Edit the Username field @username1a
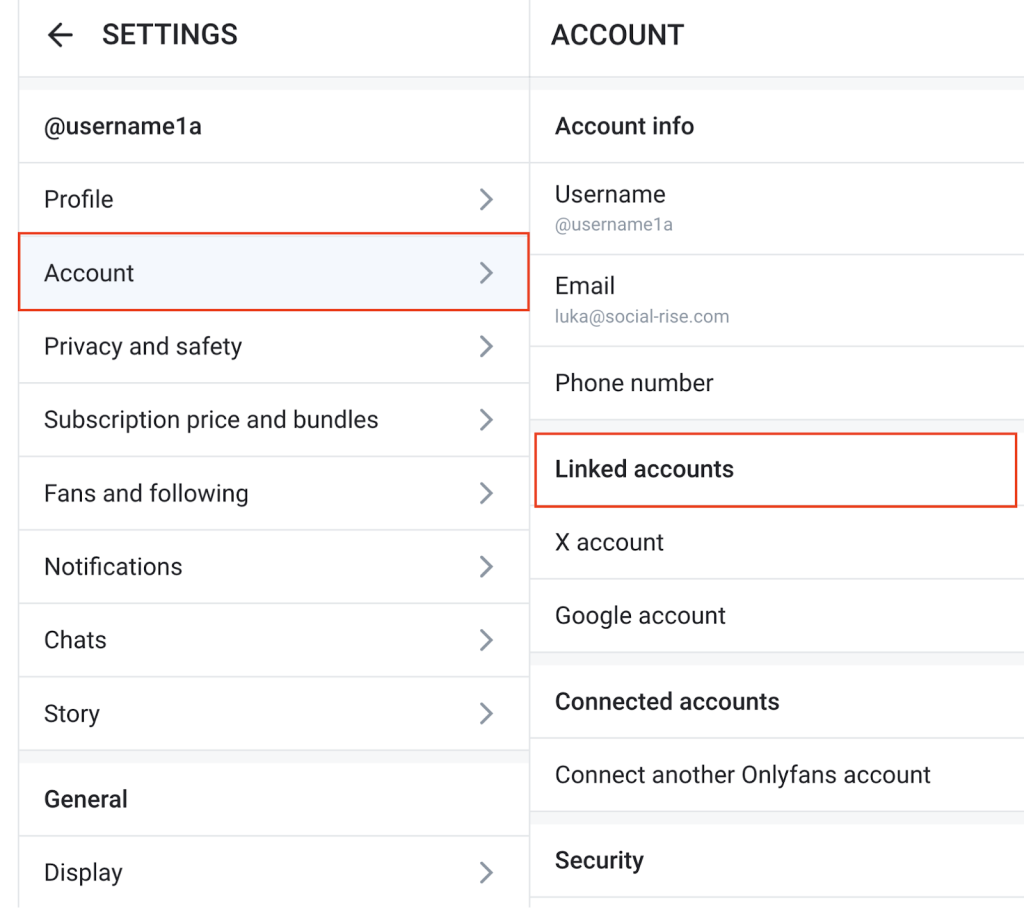 pos(612,207)
